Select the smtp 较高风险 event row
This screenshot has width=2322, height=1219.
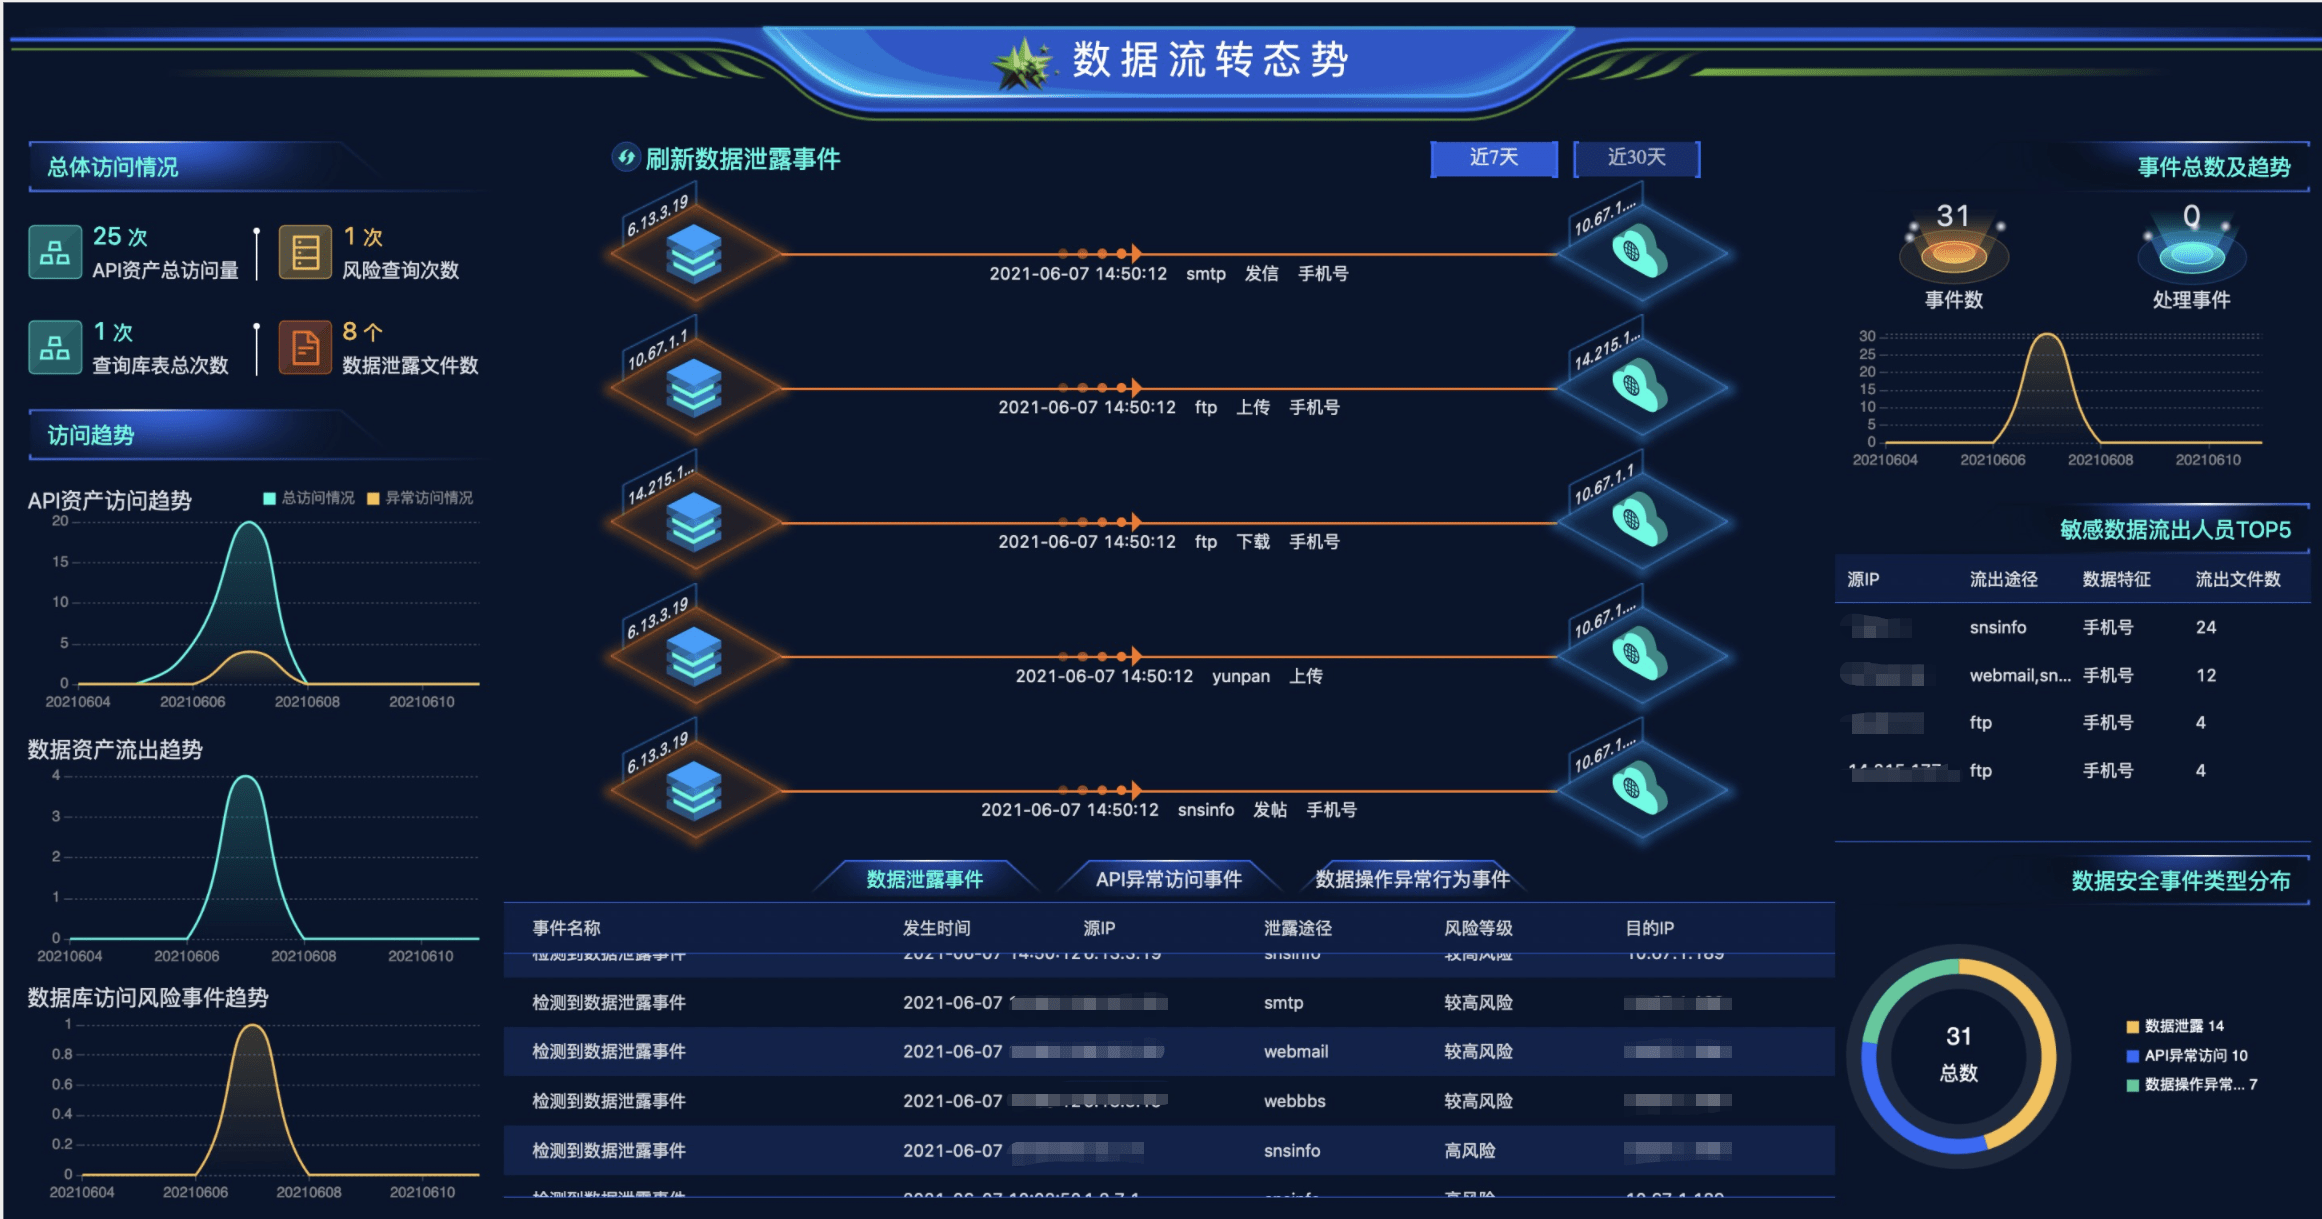1169,1003
